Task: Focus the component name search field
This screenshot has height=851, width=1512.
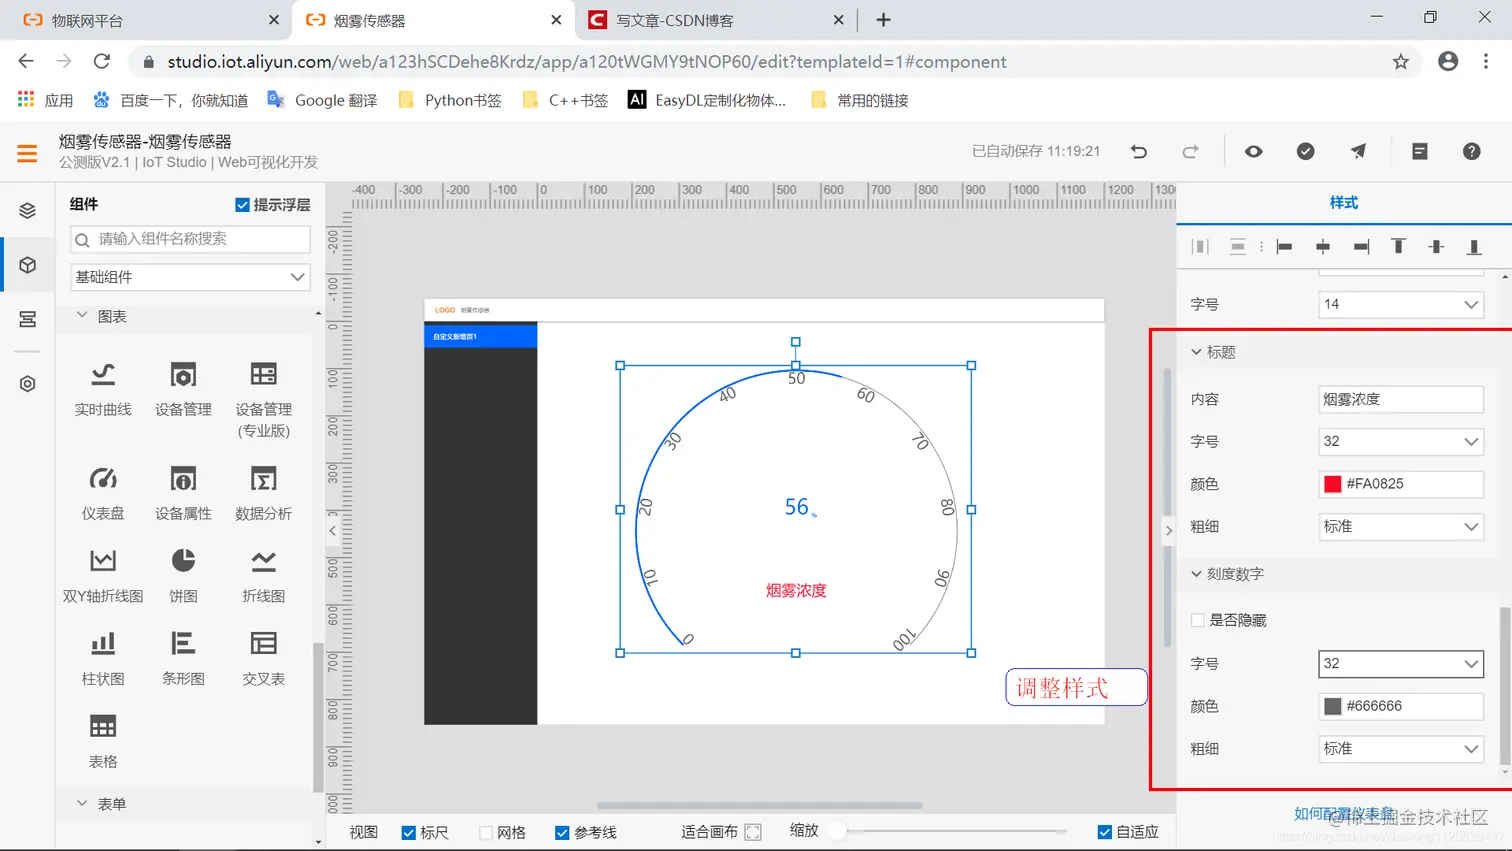Action: pyautogui.click(x=190, y=239)
